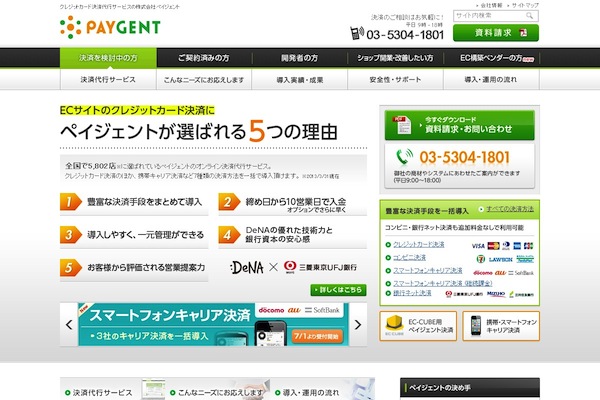Image resolution: width=600 pixels, height=400 pixels.
Task: Open the 開発者の方 tab
Action: click(x=300, y=58)
